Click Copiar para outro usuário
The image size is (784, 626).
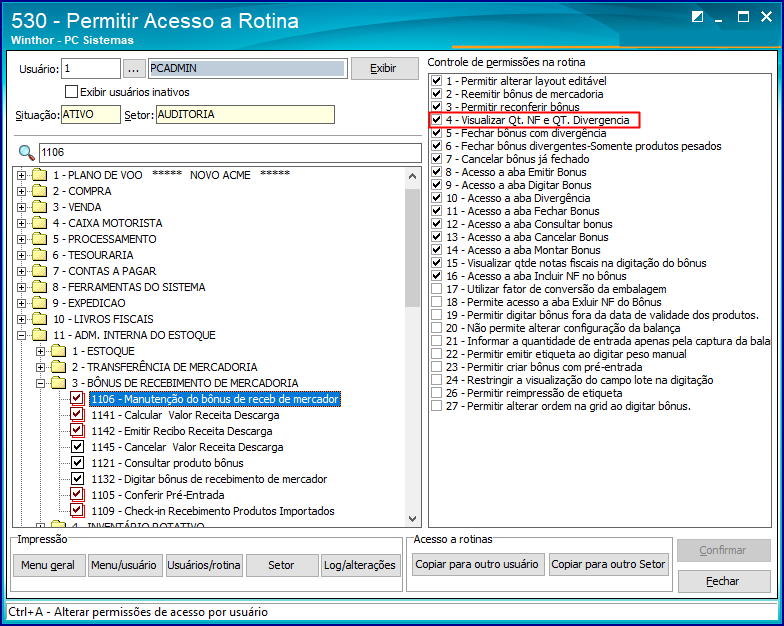tap(477, 564)
